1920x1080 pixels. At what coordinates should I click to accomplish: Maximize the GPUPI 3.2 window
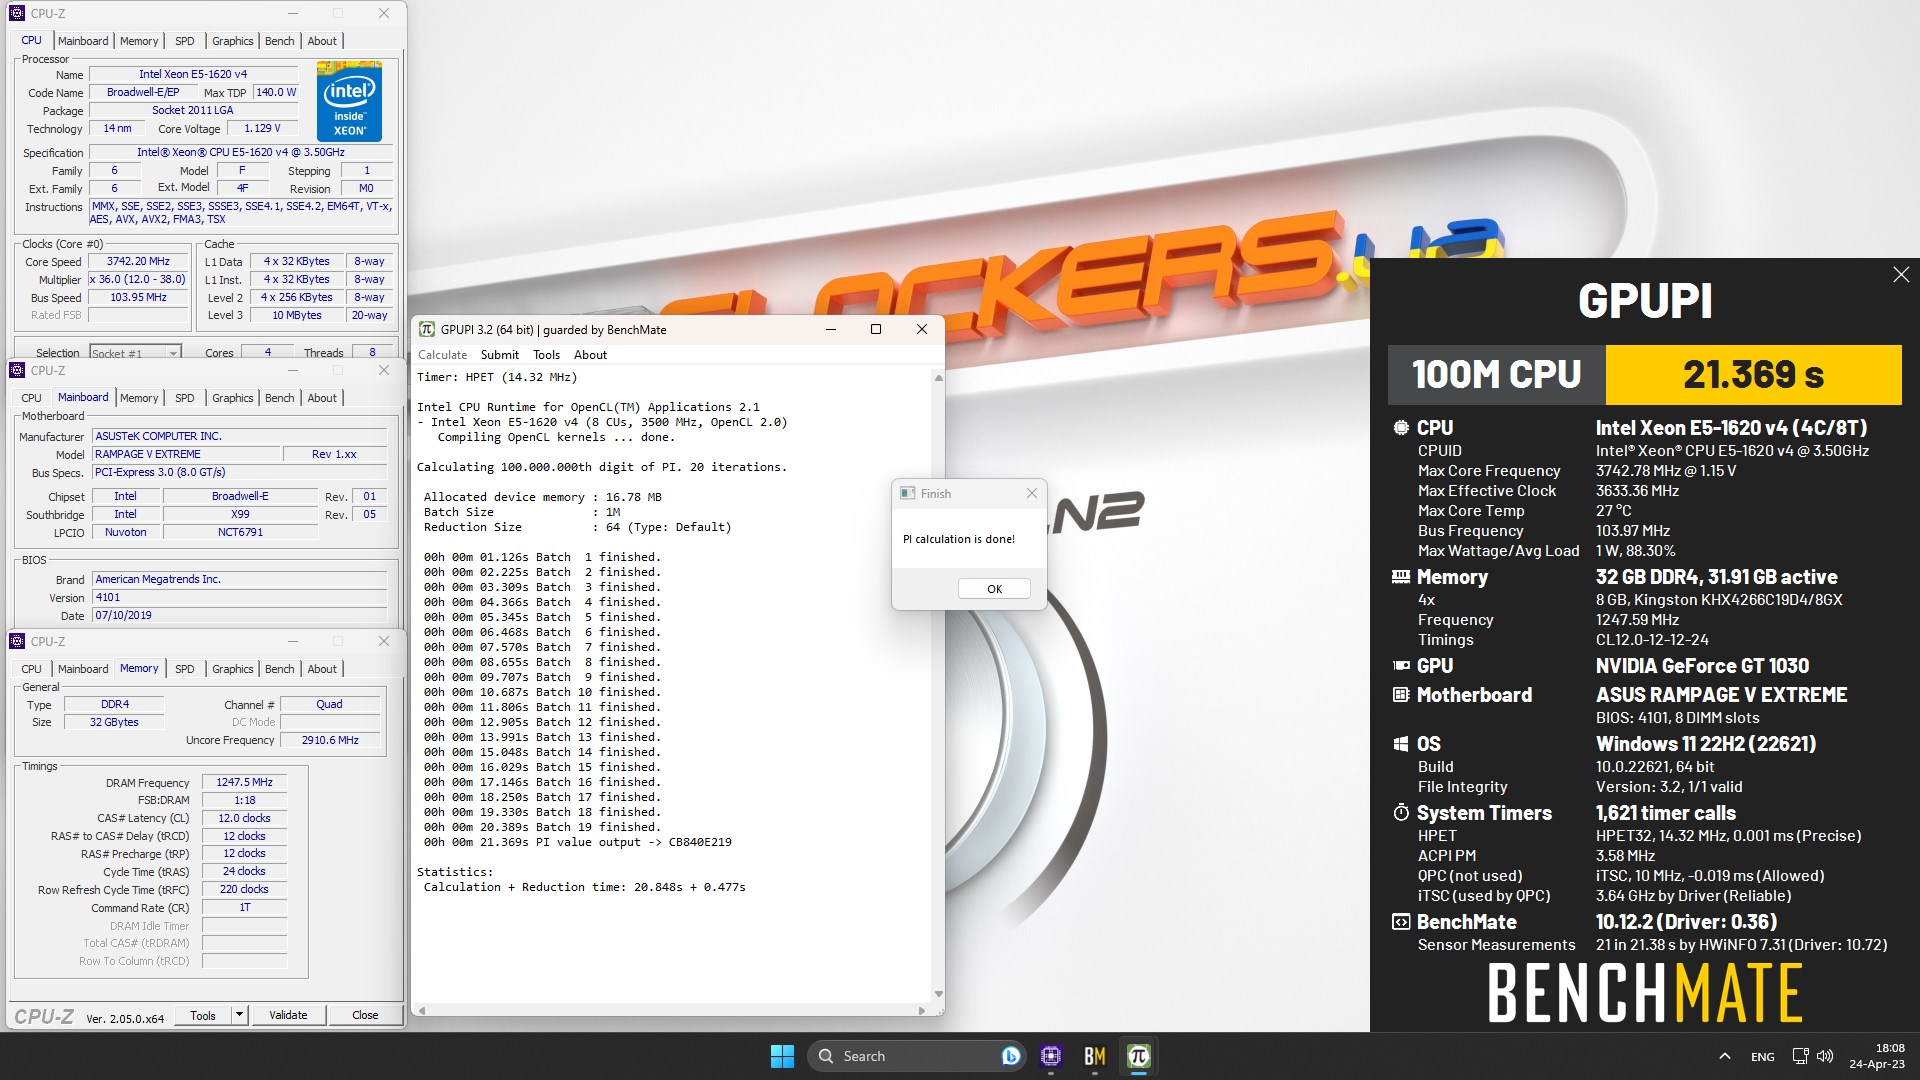click(x=876, y=329)
